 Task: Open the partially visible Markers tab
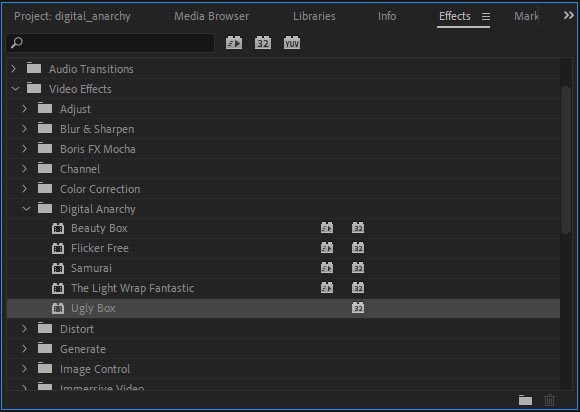pyautogui.click(x=526, y=16)
